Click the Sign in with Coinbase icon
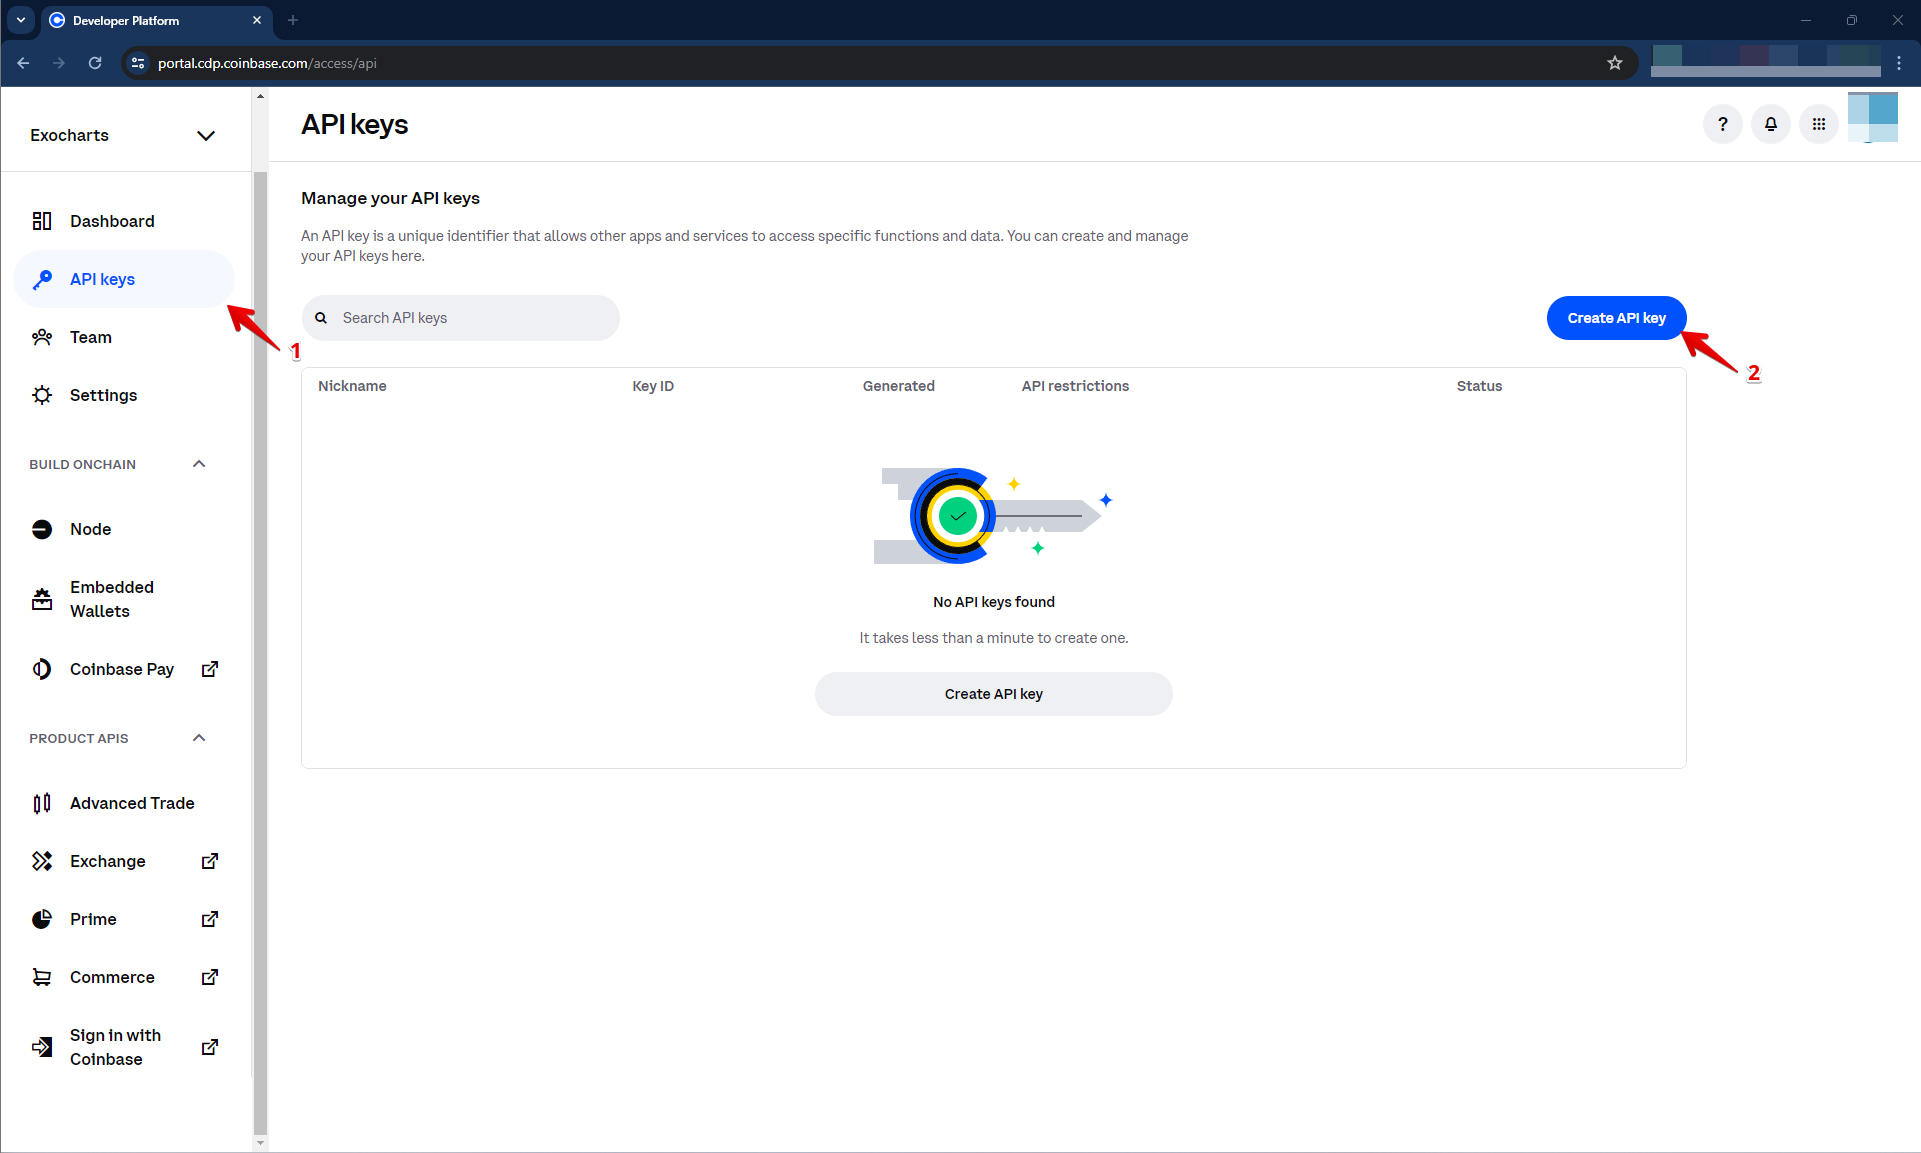 click(42, 1047)
